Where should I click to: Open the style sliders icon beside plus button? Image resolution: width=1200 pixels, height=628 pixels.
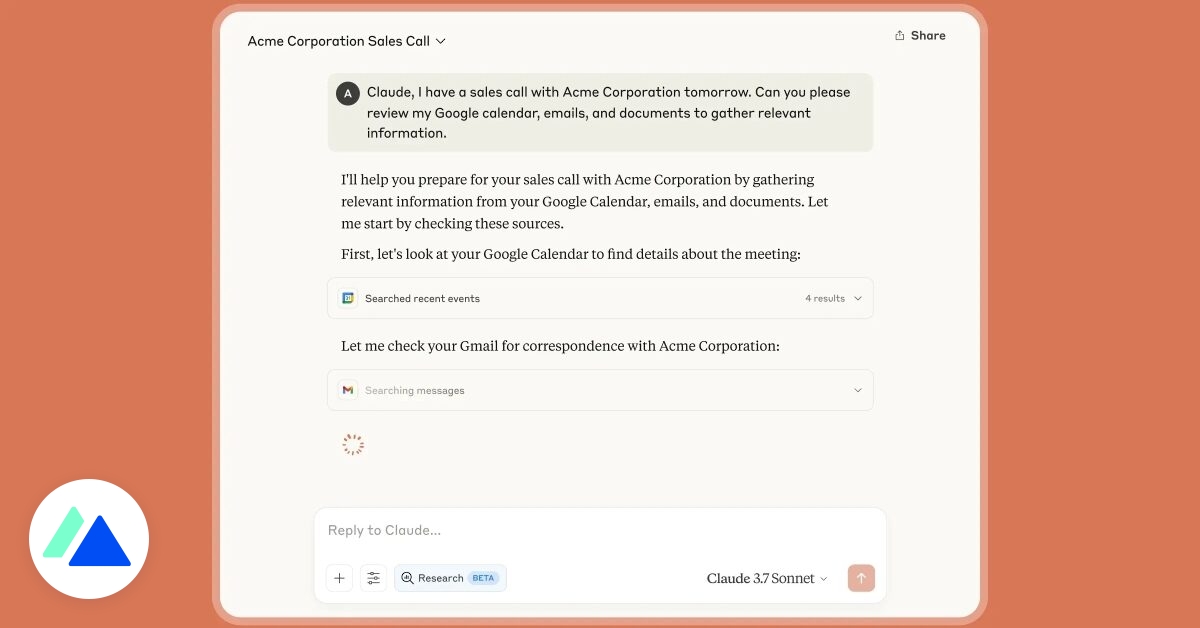click(x=373, y=578)
